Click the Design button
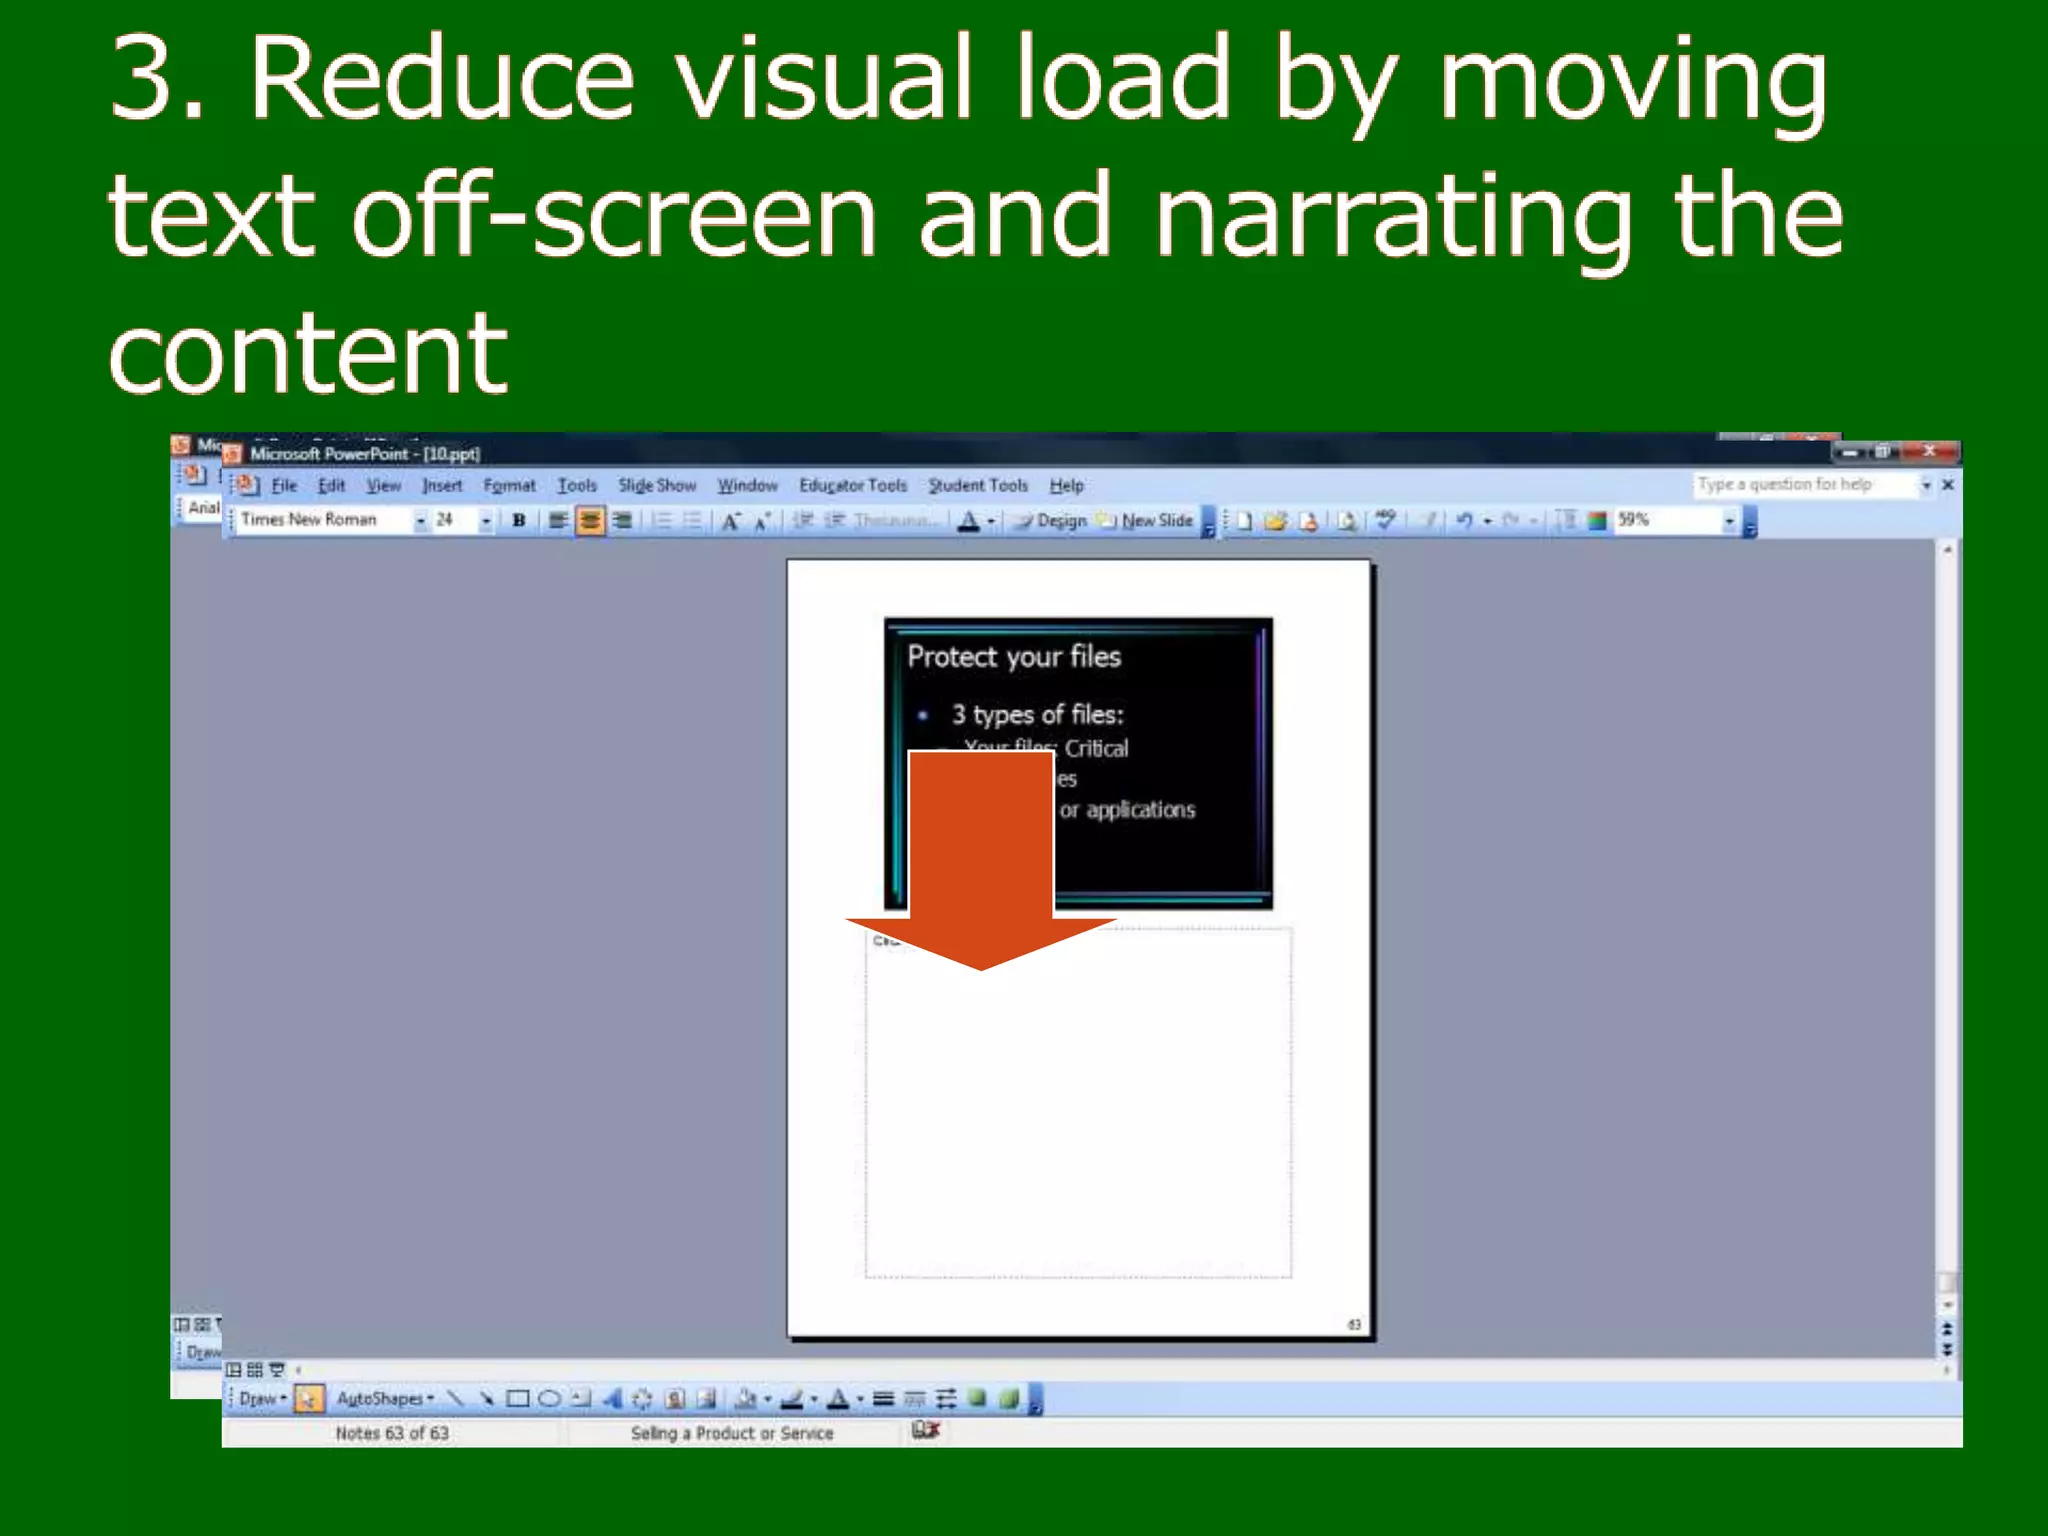Image resolution: width=2048 pixels, height=1536 pixels. pyautogui.click(x=1050, y=520)
